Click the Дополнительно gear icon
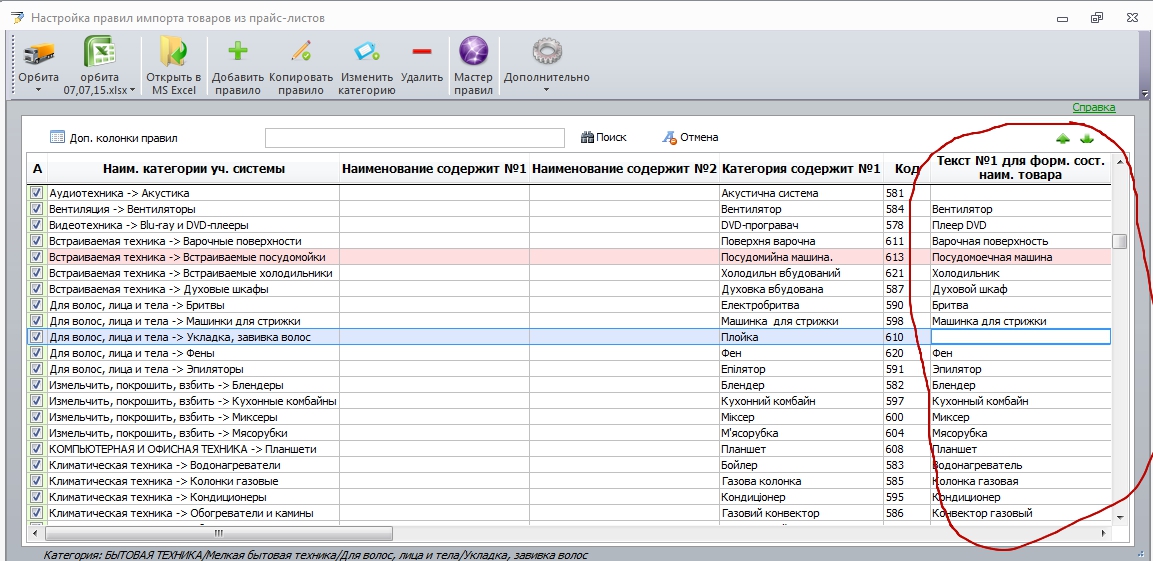The image size is (1153, 561). tap(546, 51)
